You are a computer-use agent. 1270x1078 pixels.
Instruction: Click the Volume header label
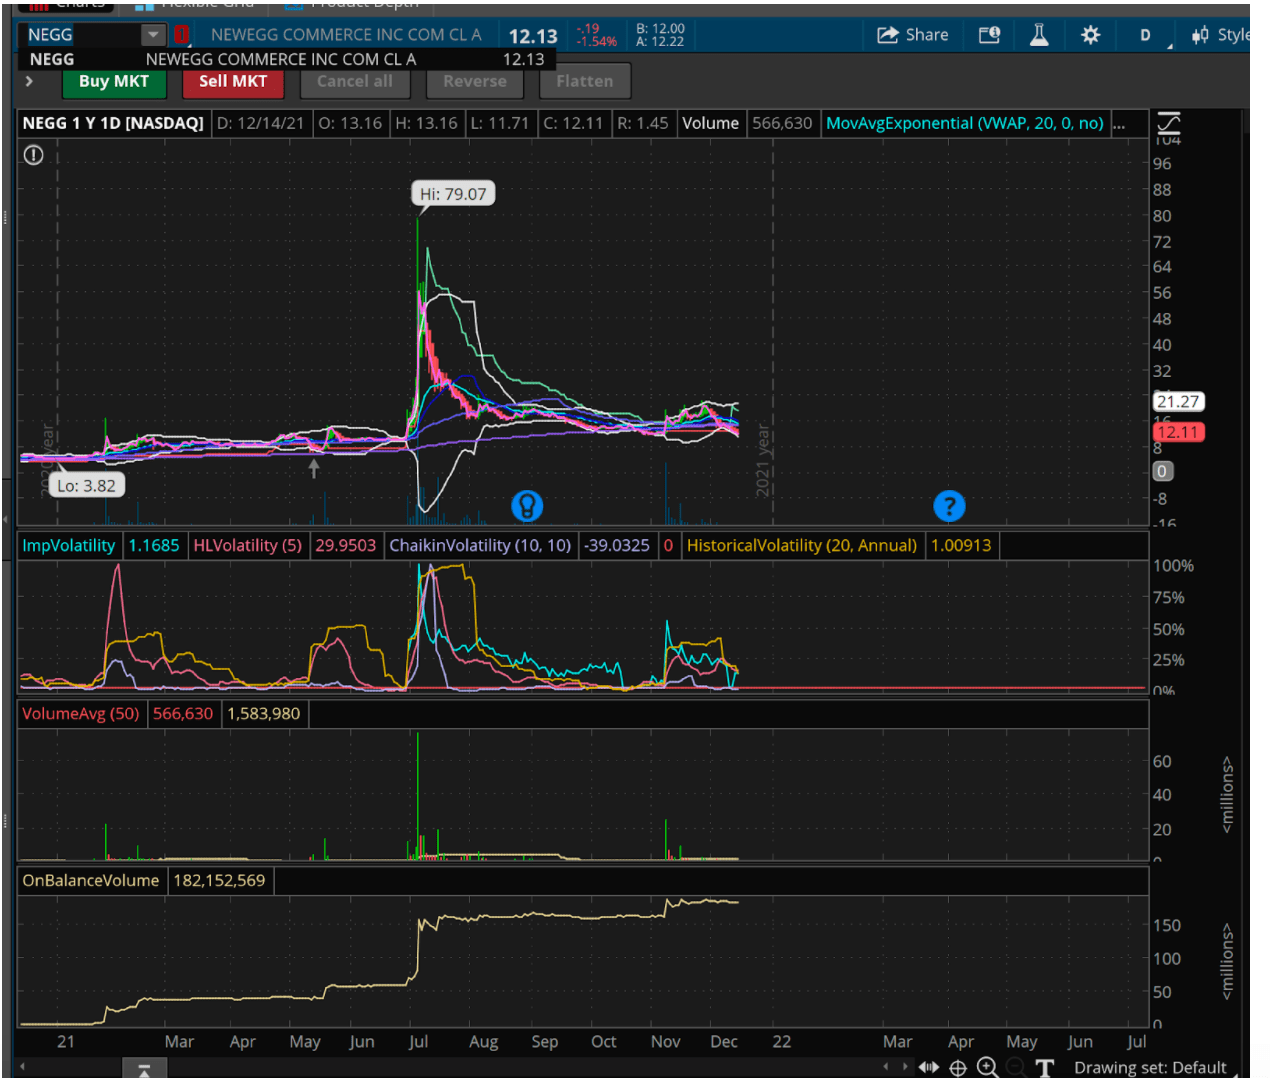(x=710, y=123)
